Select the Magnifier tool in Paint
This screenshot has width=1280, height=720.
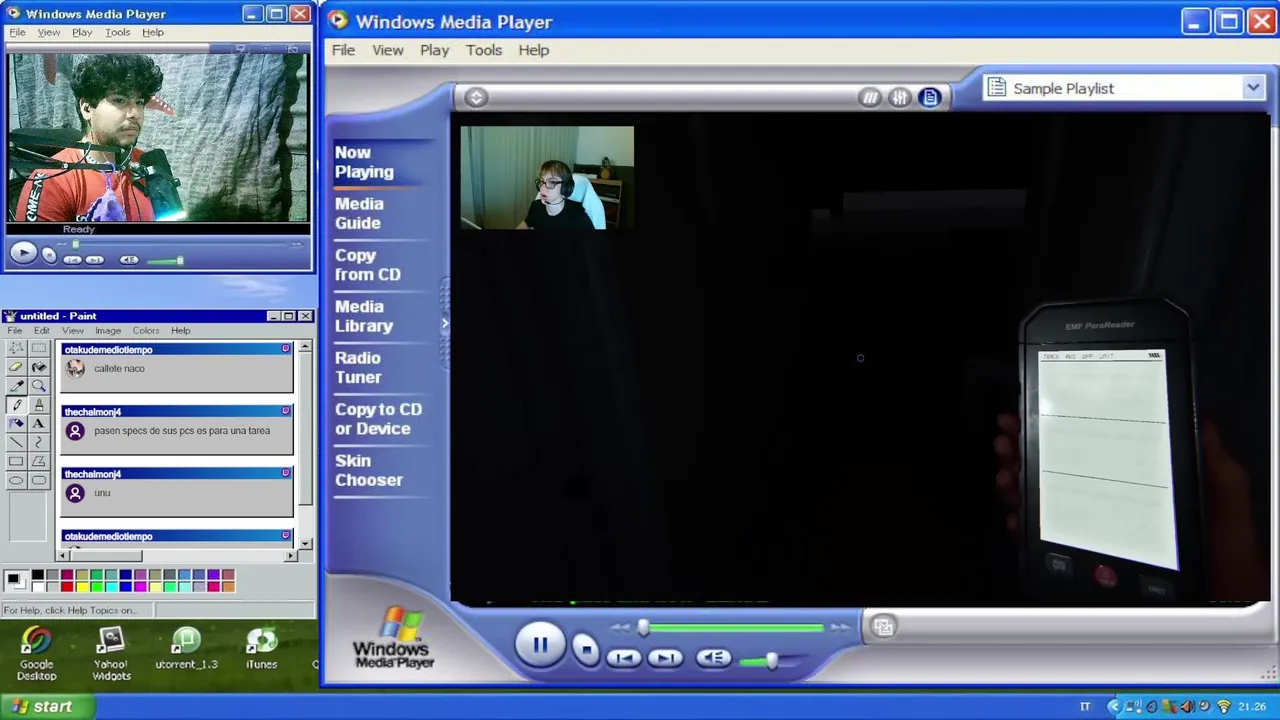tap(38, 386)
